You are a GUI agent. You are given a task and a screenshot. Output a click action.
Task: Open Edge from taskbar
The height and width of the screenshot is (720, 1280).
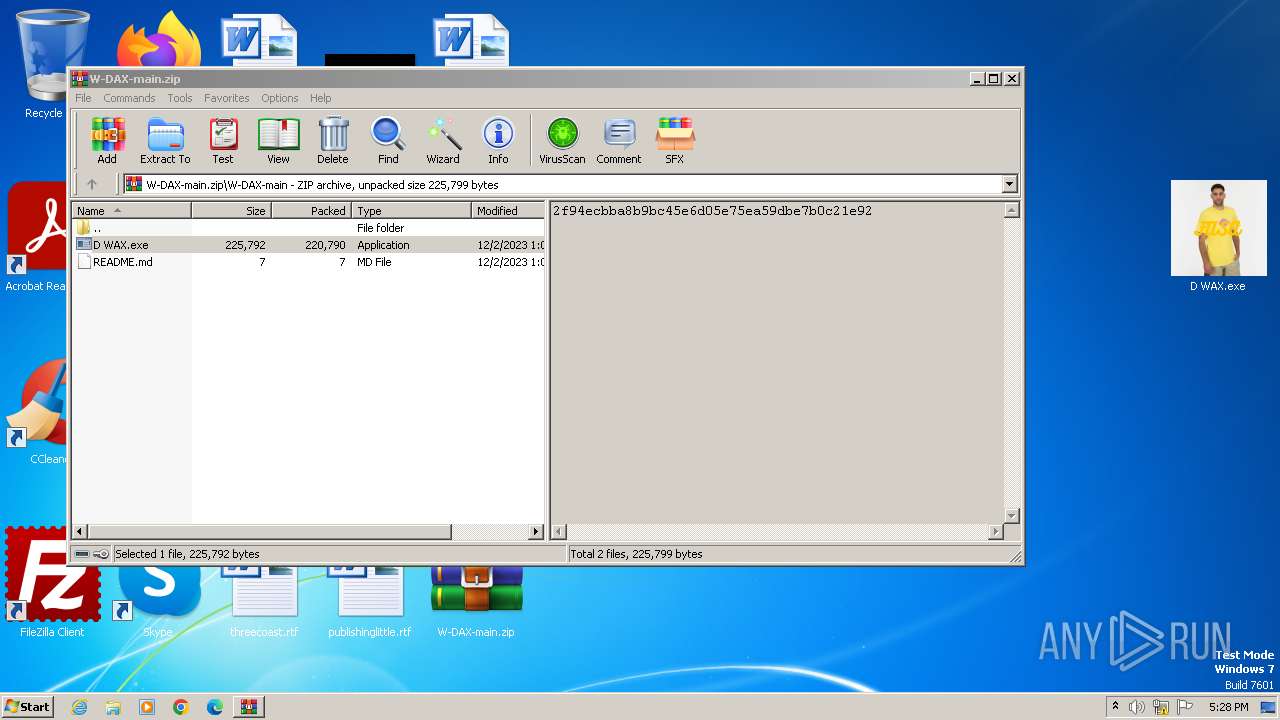tap(215, 707)
